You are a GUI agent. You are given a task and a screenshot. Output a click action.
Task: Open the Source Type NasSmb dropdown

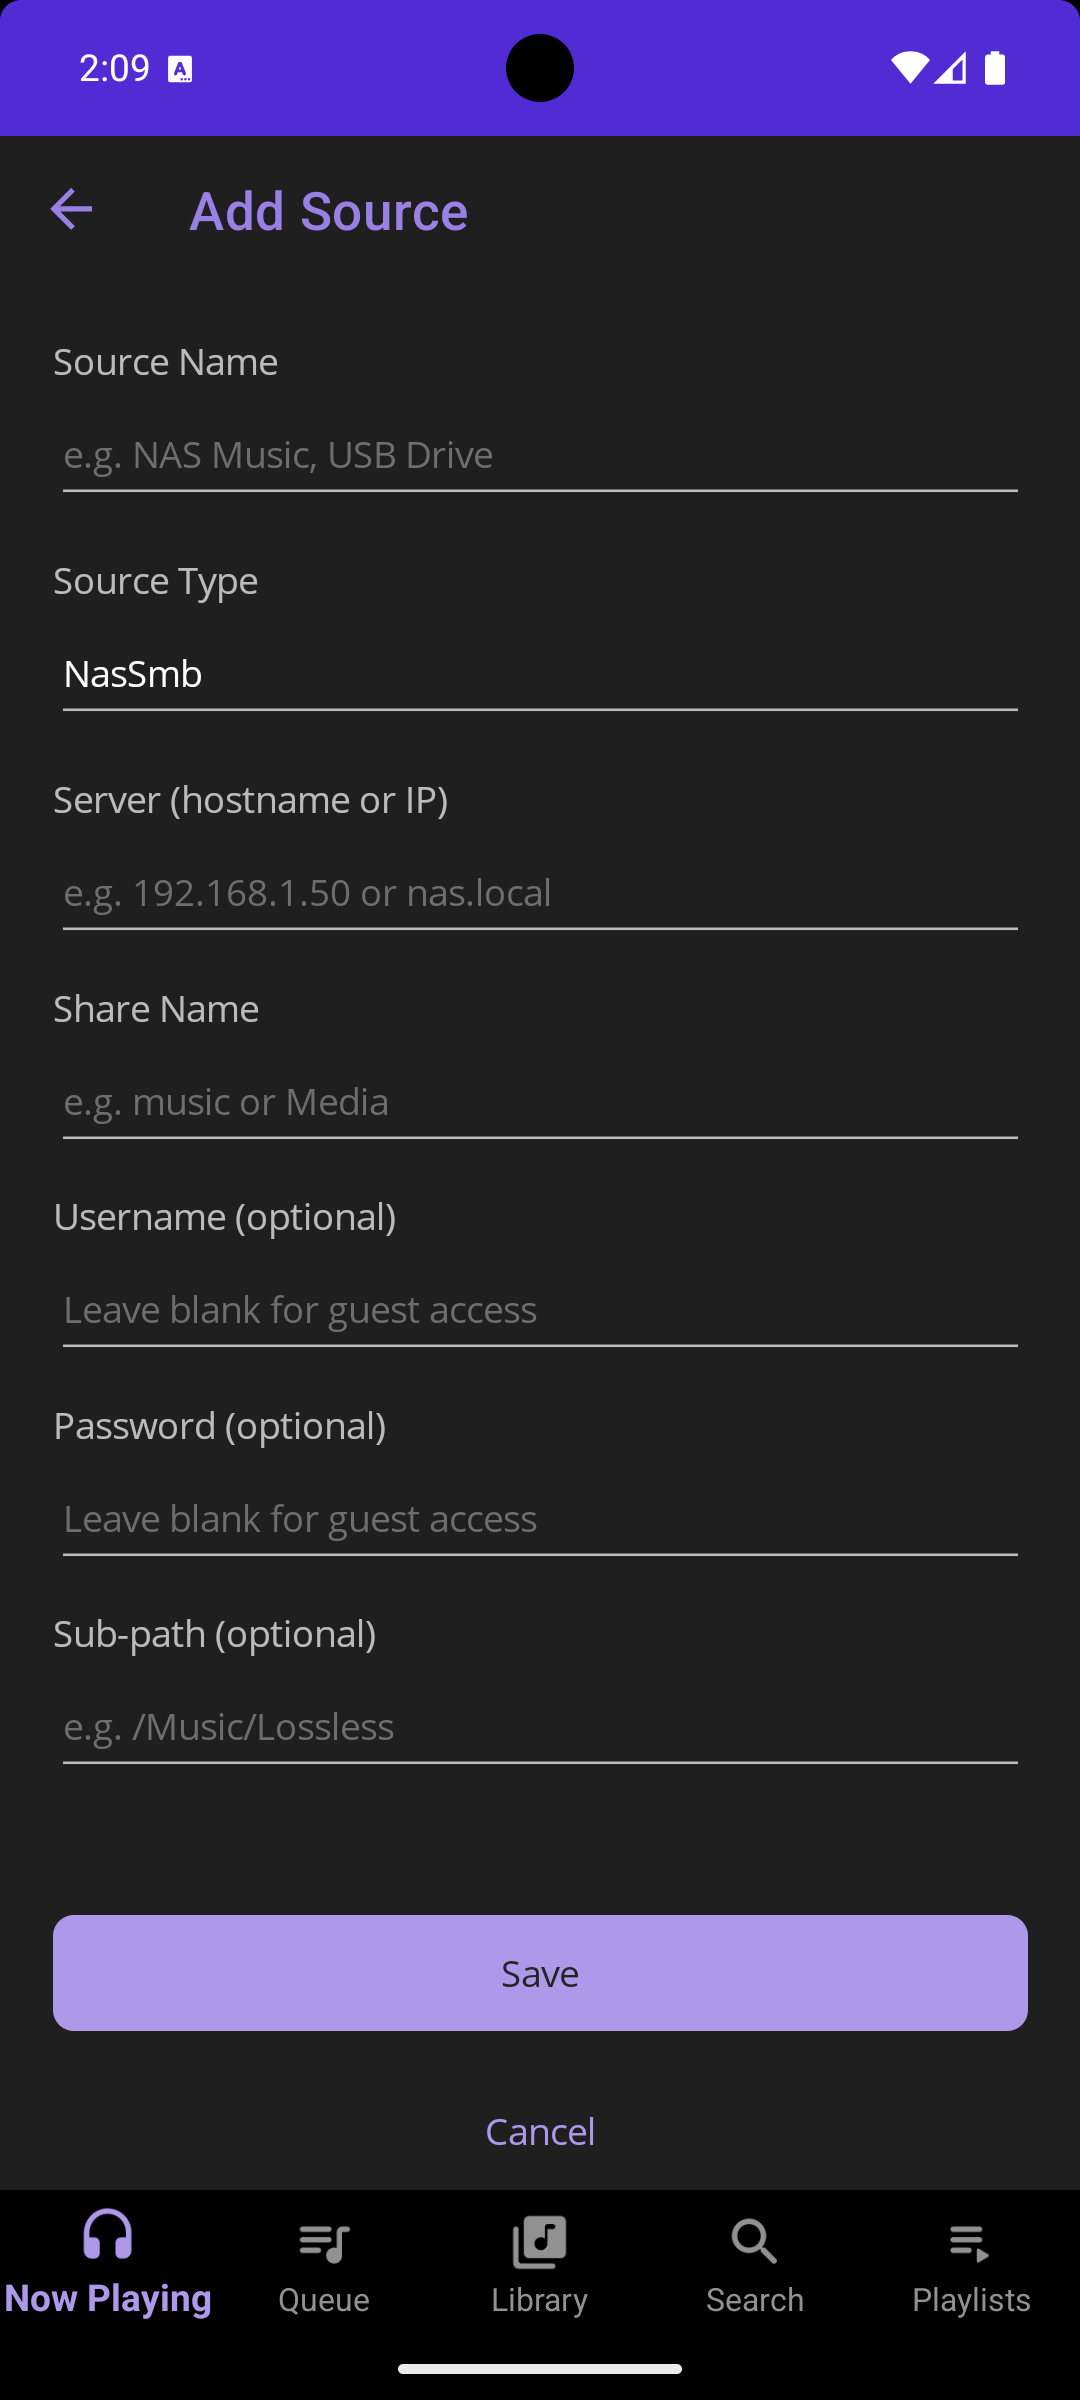click(540, 674)
